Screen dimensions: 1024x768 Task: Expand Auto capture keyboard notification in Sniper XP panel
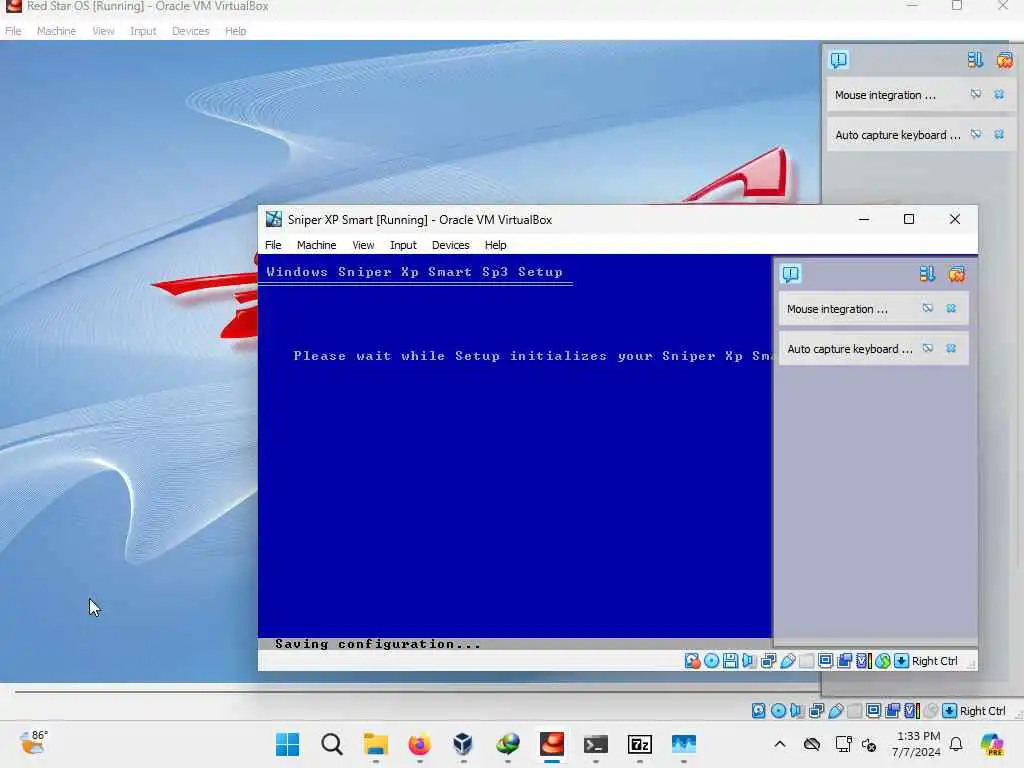pyautogui.click(x=850, y=349)
